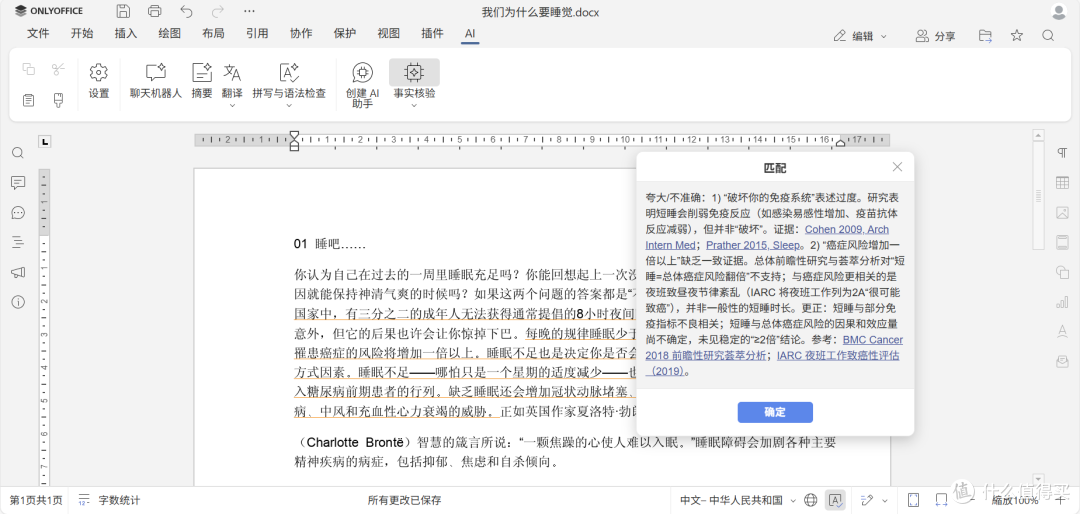Open paragraph settings in right sidebar
Viewport: 1080px width, 514px height.
1062,153
